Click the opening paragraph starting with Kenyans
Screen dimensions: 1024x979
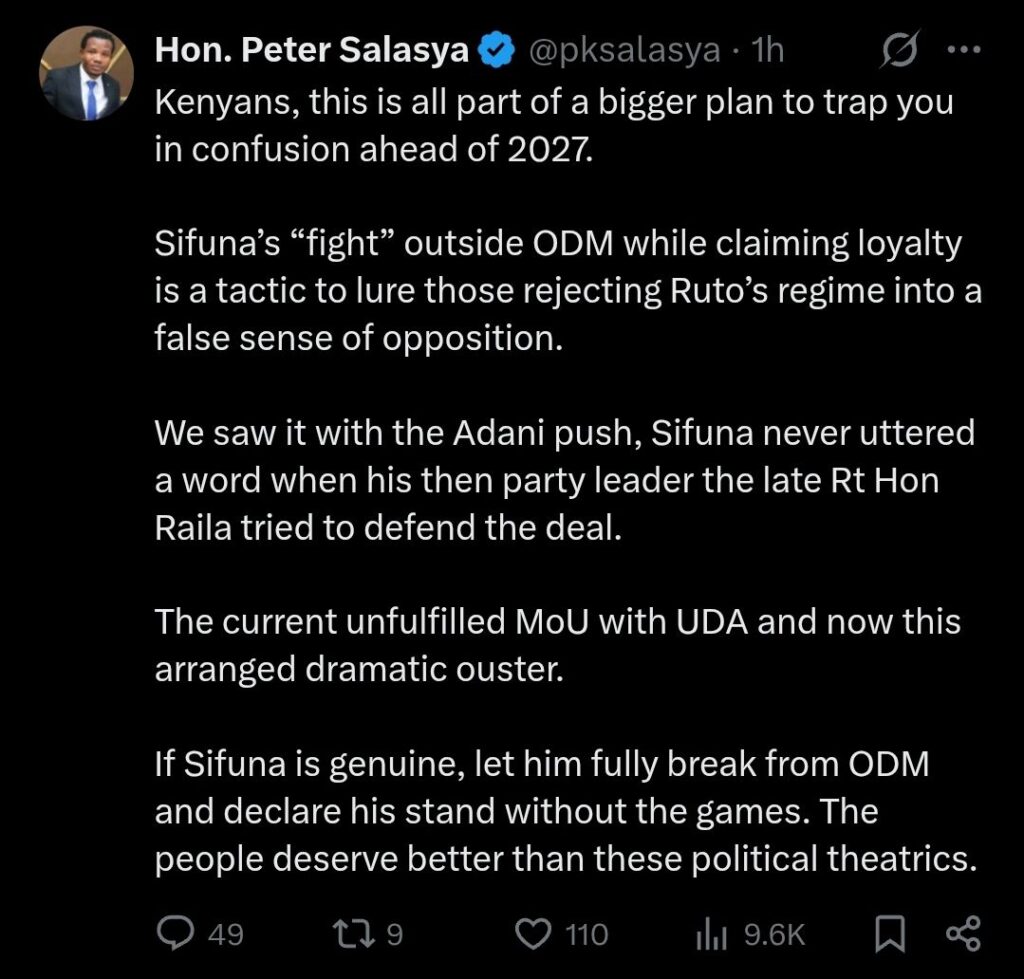point(553,128)
